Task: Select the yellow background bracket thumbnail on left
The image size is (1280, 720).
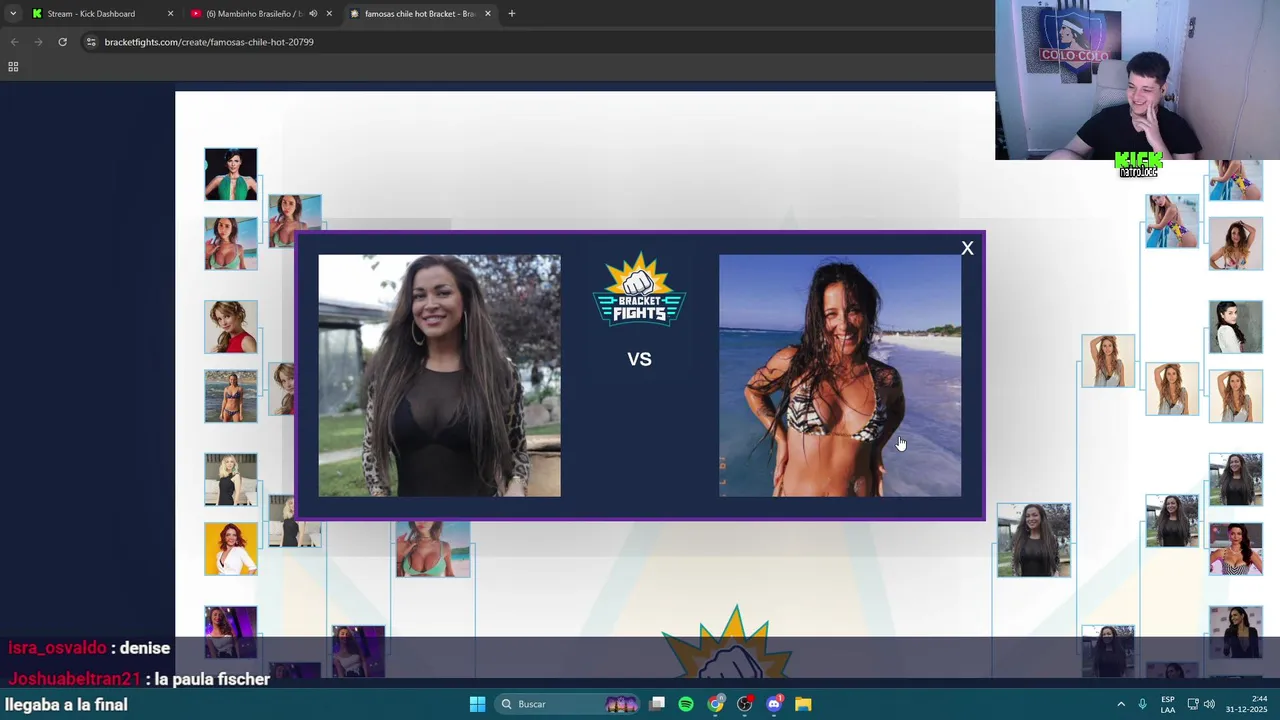Action: point(231,549)
